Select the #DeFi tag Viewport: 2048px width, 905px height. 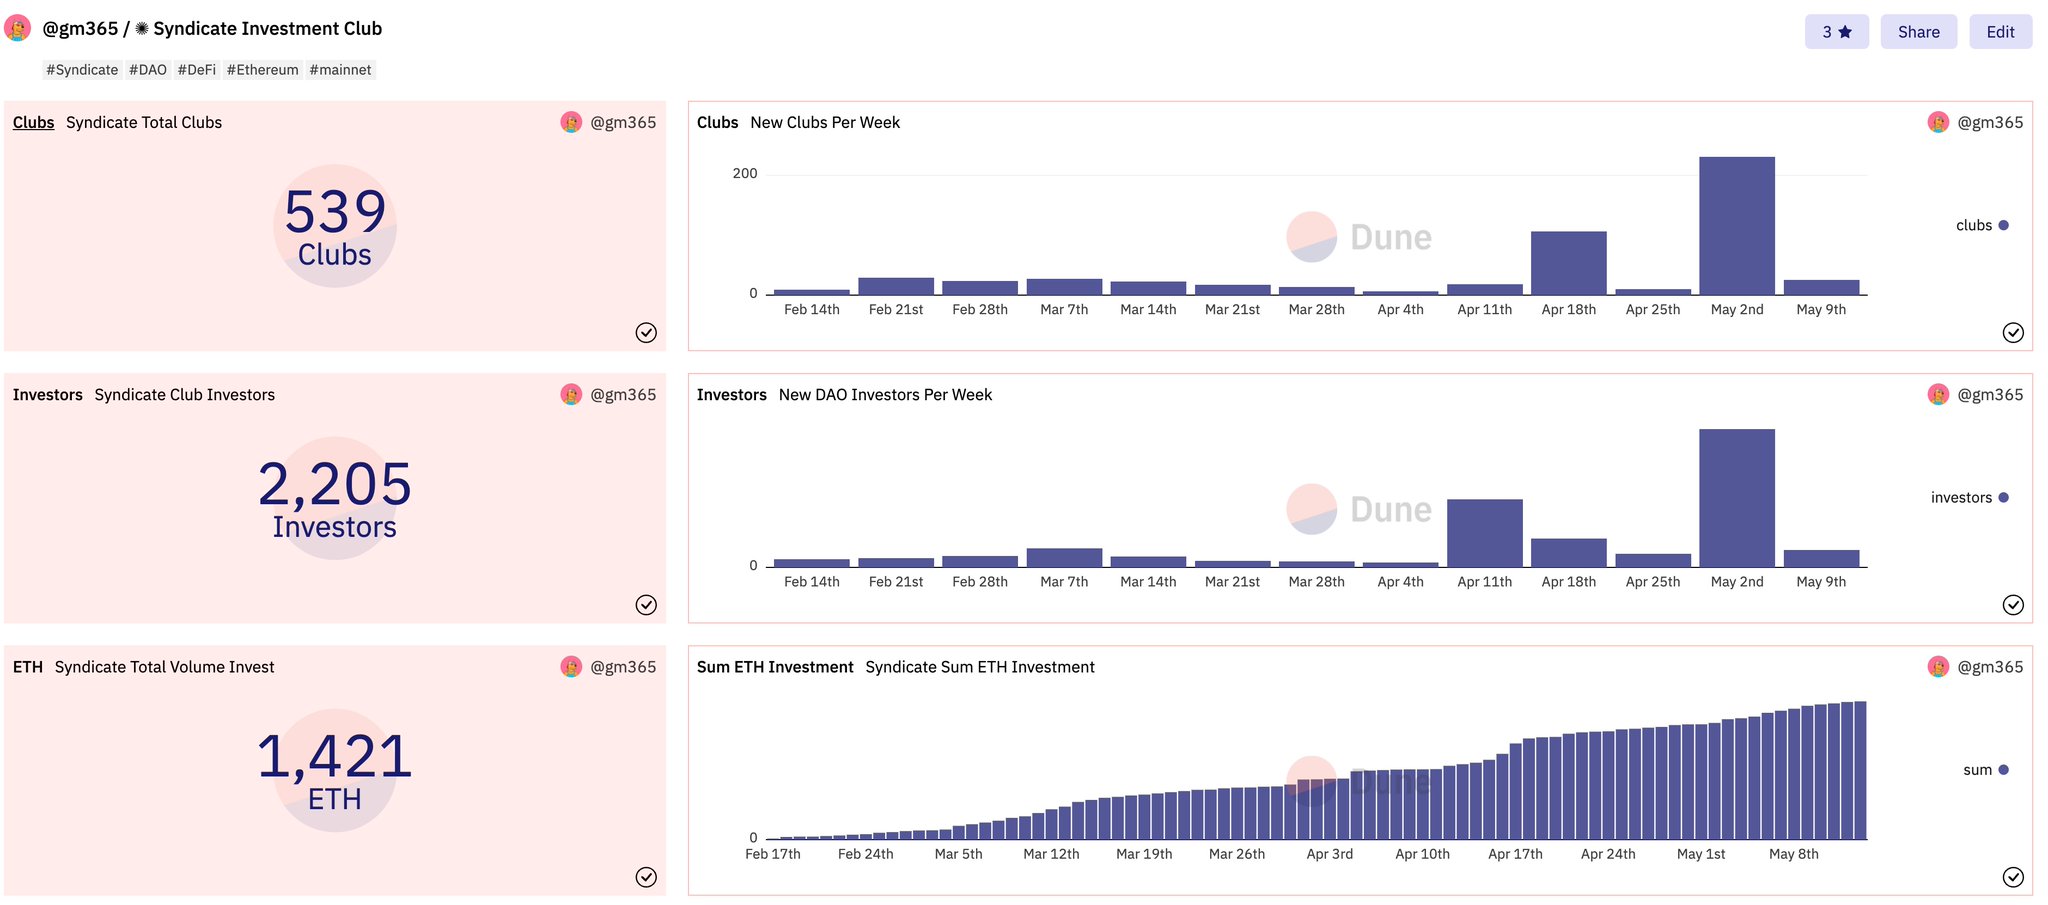(x=197, y=70)
